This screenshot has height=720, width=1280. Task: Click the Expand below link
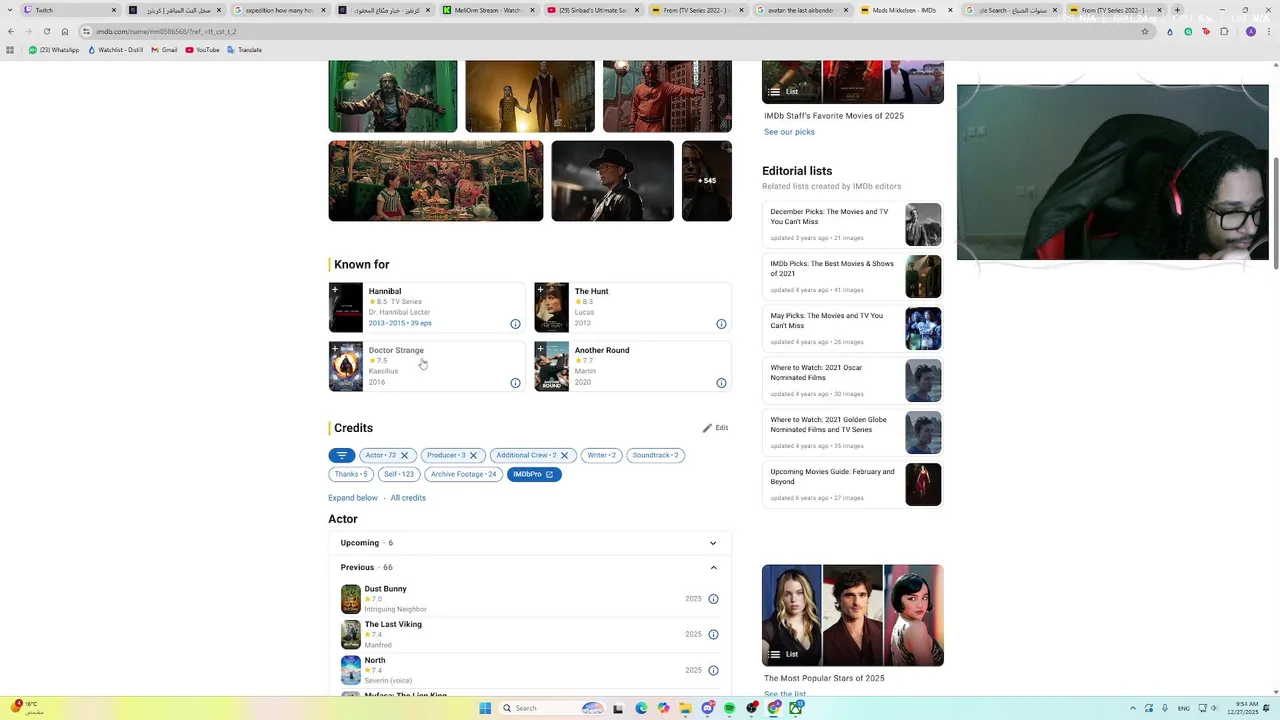[353, 498]
